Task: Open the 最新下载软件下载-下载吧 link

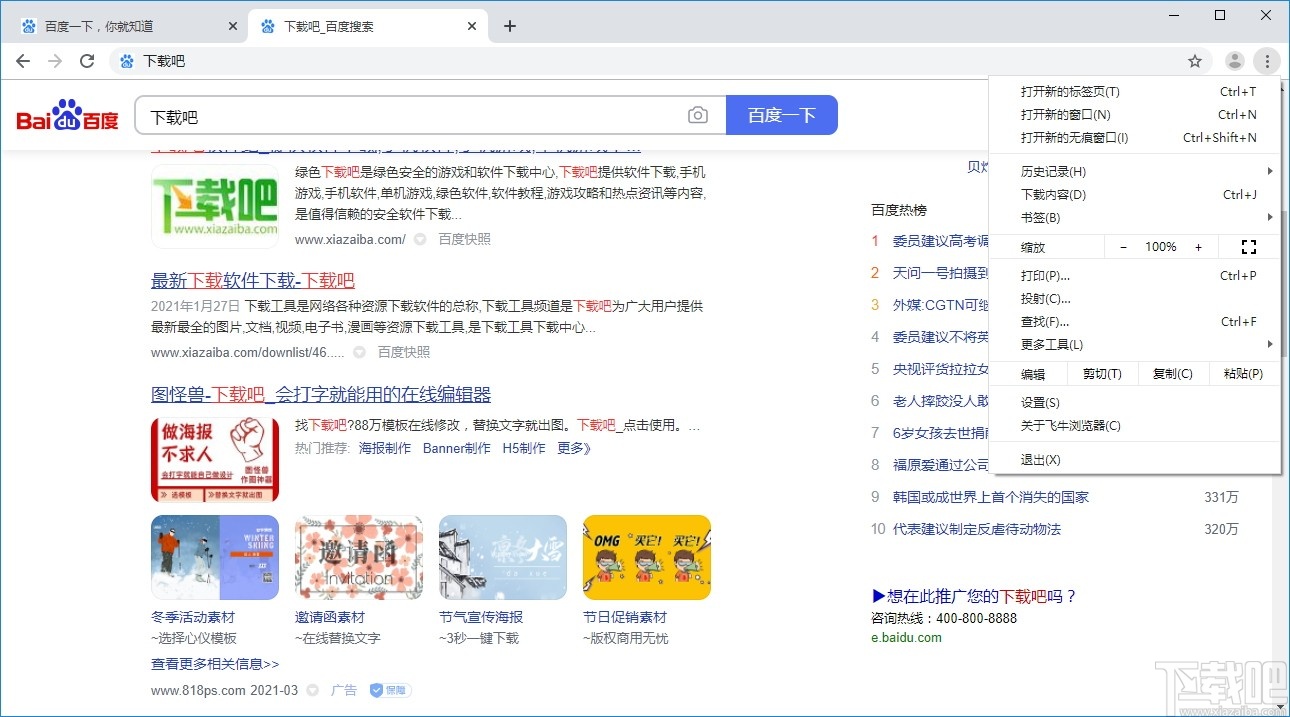Action: pyautogui.click(x=253, y=281)
